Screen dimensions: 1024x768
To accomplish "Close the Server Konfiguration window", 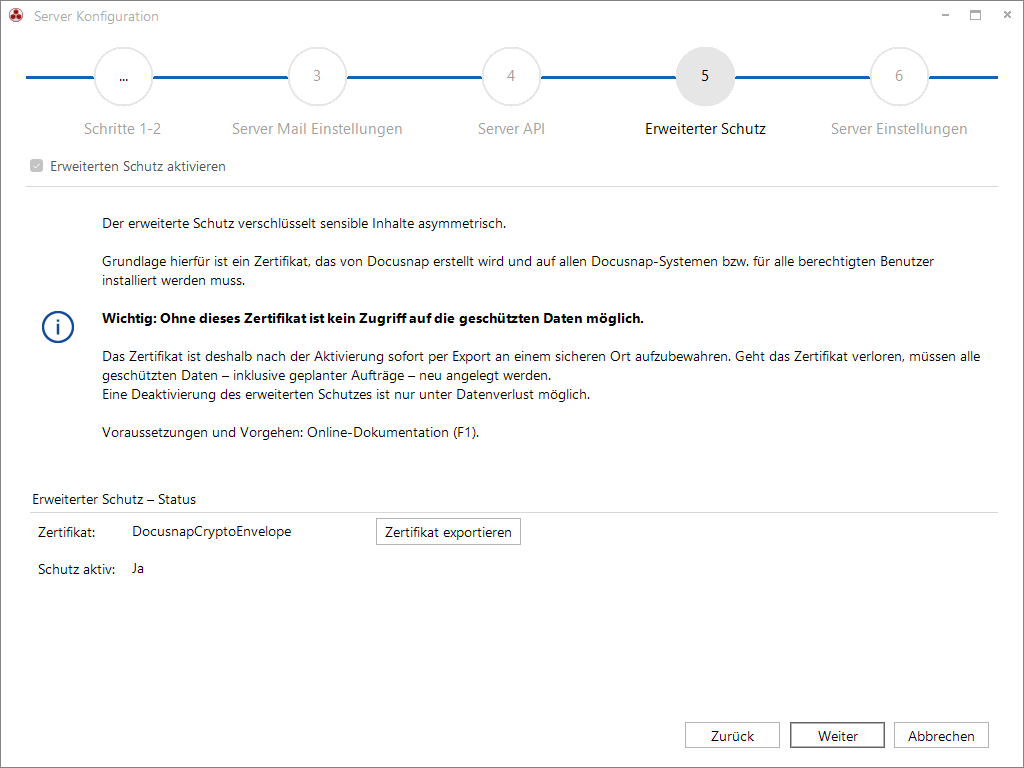I will click(1007, 15).
